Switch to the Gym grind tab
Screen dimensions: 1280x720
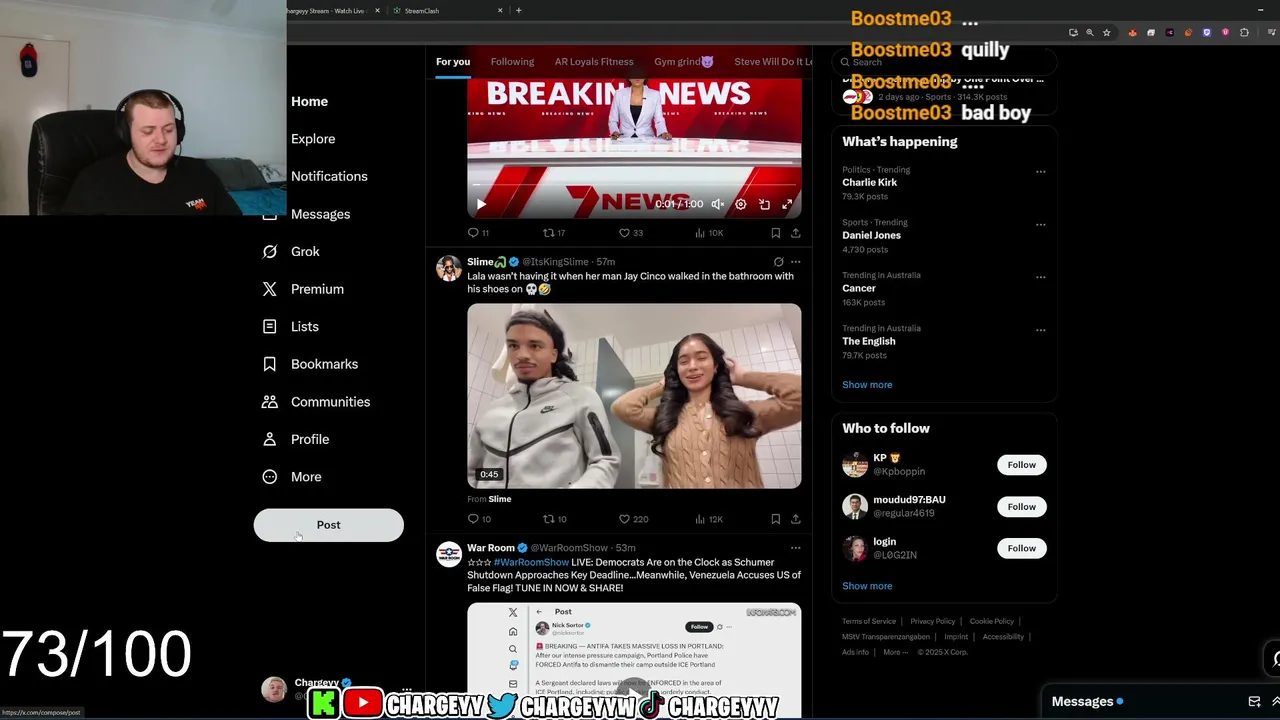pos(684,62)
